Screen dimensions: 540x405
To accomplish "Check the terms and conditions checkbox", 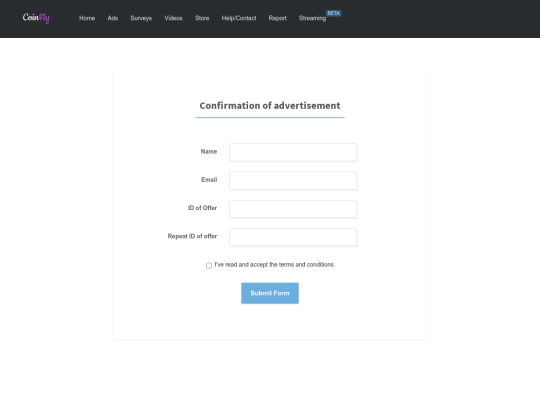I will pyautogui.click(x=209, y=266).
